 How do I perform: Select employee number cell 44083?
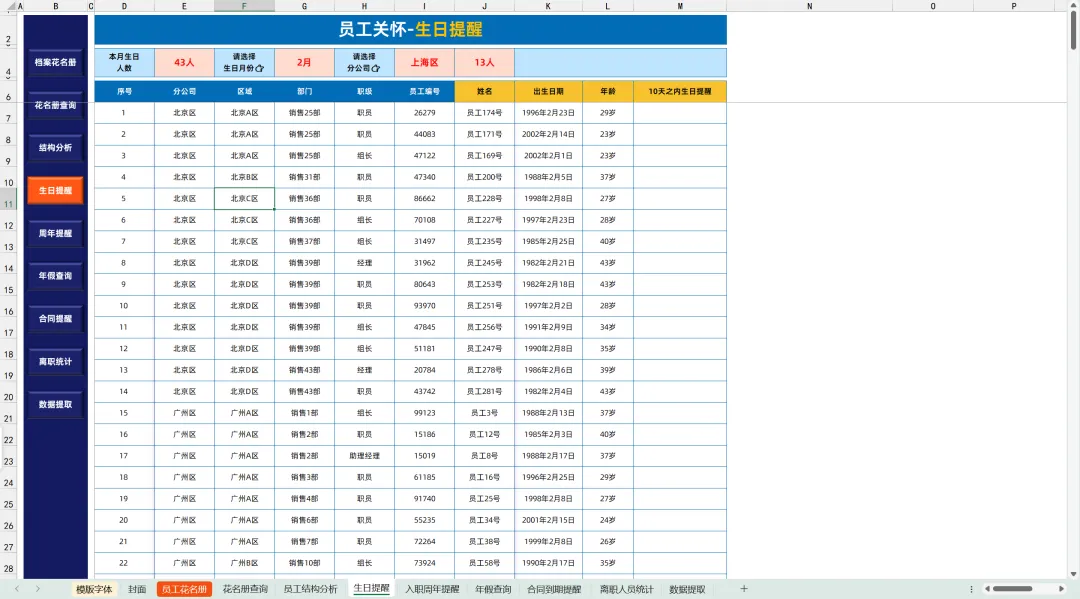coord(424,134)
